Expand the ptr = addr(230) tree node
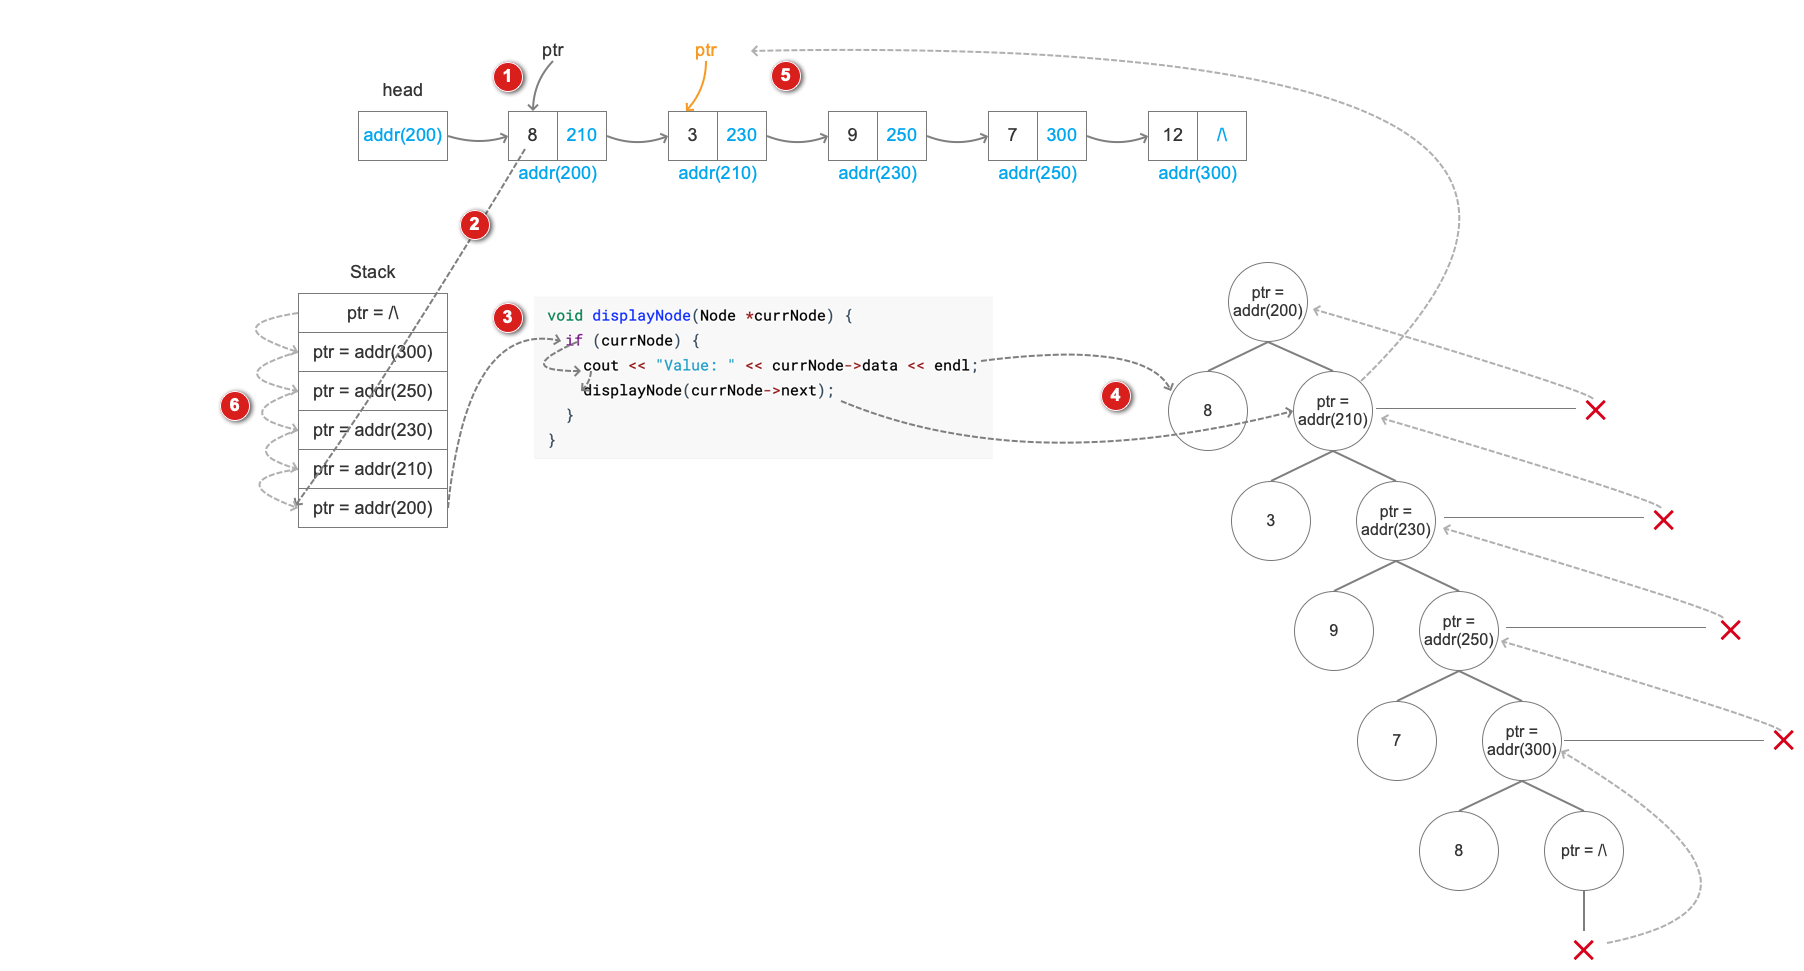Screen dimensions: 1804x971 pyautogui.click(x=1396, y=520)
